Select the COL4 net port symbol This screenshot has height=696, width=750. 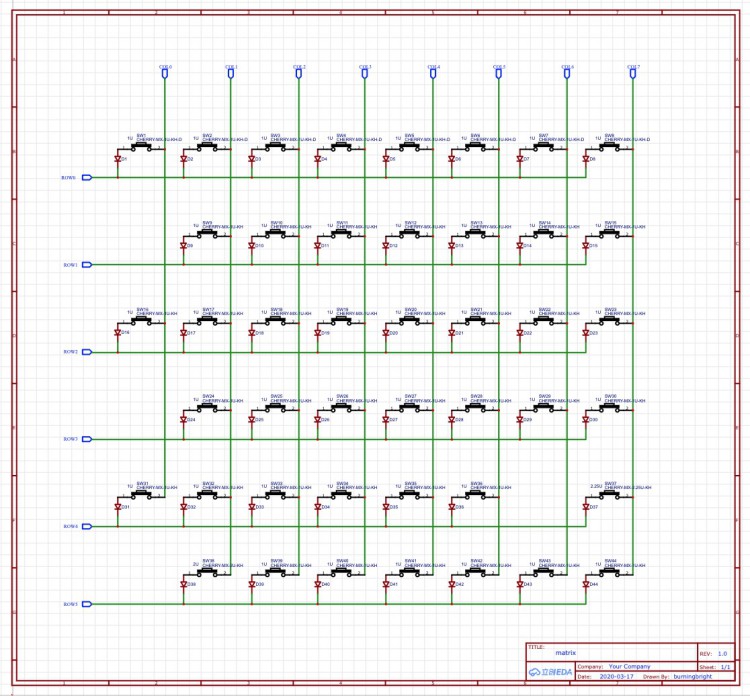[432, 74]
